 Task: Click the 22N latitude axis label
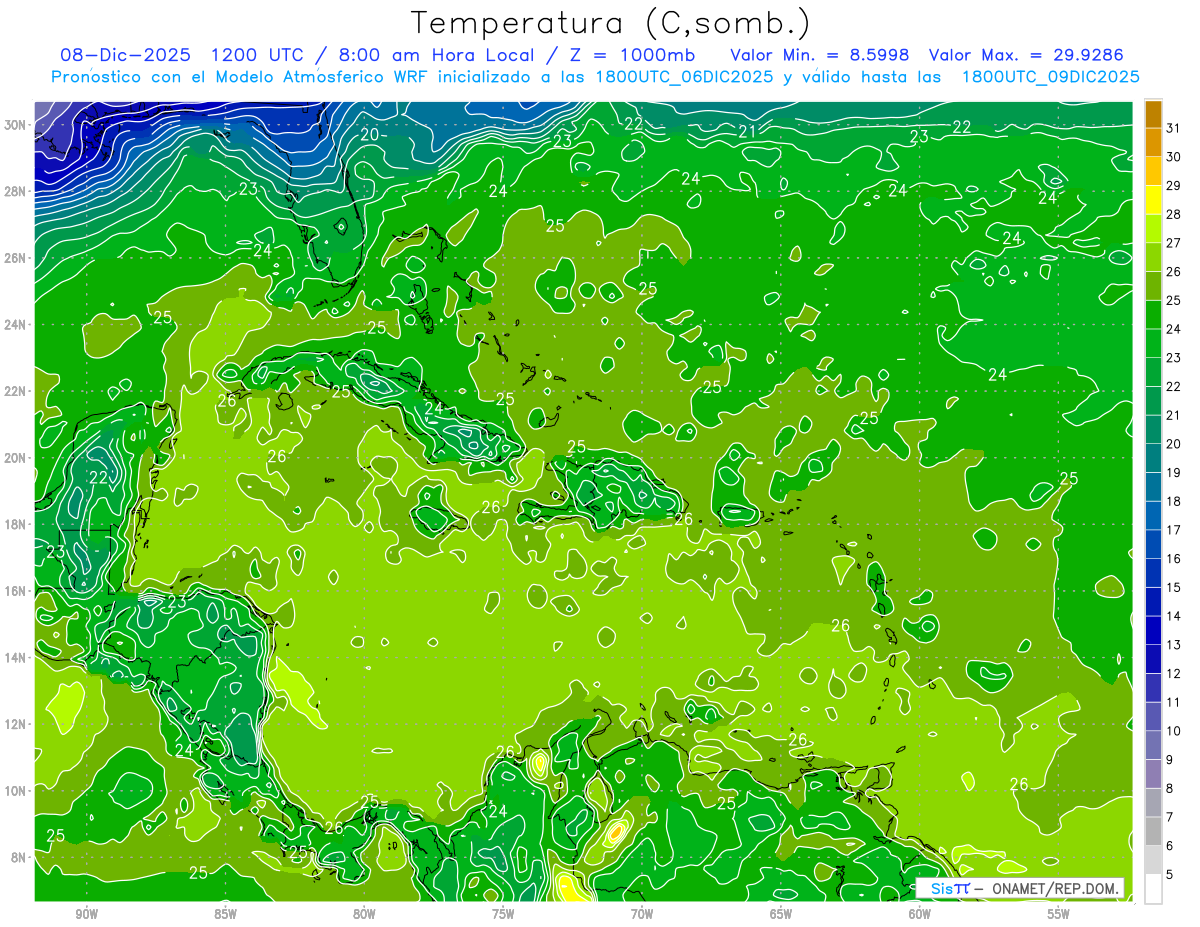click(16, 391)
